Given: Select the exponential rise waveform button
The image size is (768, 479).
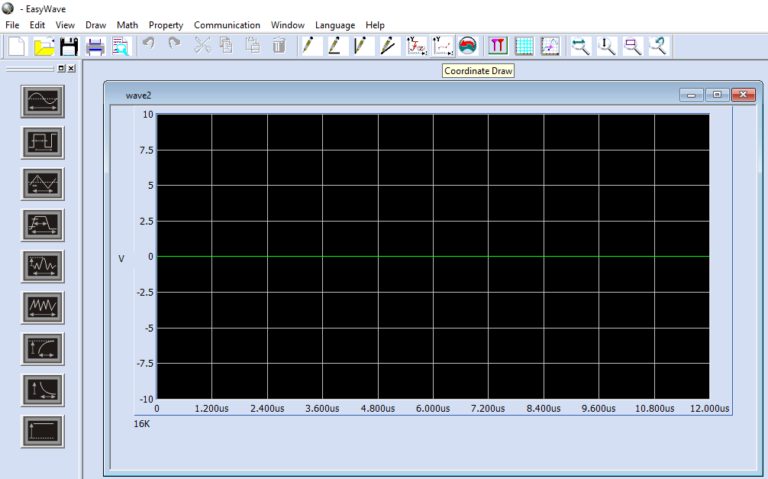Looking at the screenshot, I should [x=43, y=348].
